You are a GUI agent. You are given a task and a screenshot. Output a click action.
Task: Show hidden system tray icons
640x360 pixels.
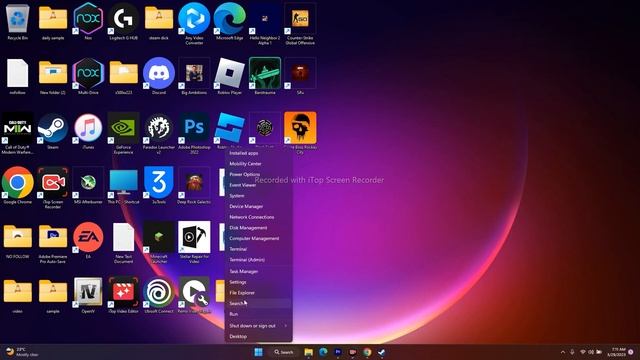tap(563, 352)
